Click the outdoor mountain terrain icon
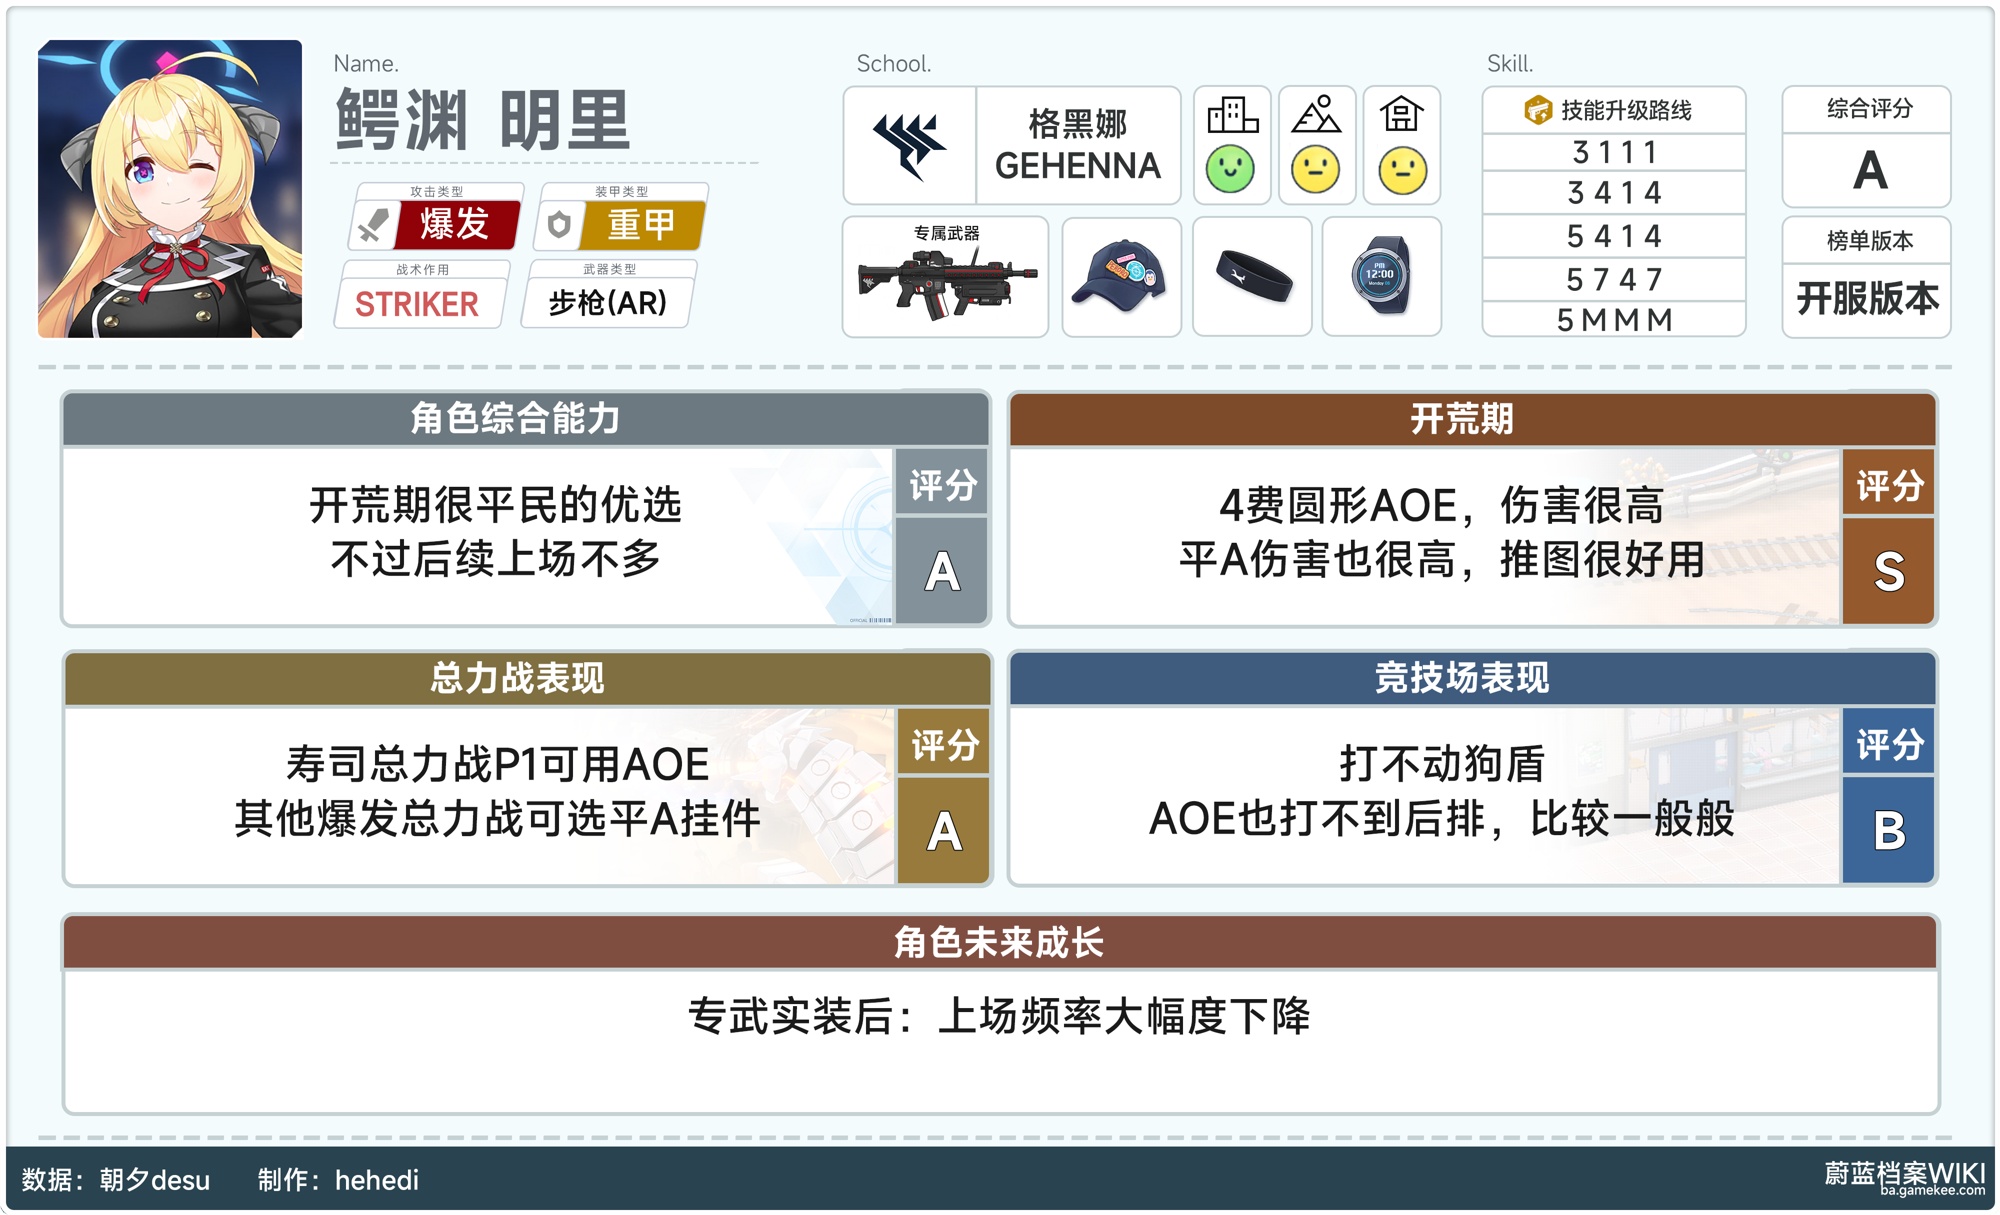This screenshot has width=2000, height=1215. (1316, 115)
